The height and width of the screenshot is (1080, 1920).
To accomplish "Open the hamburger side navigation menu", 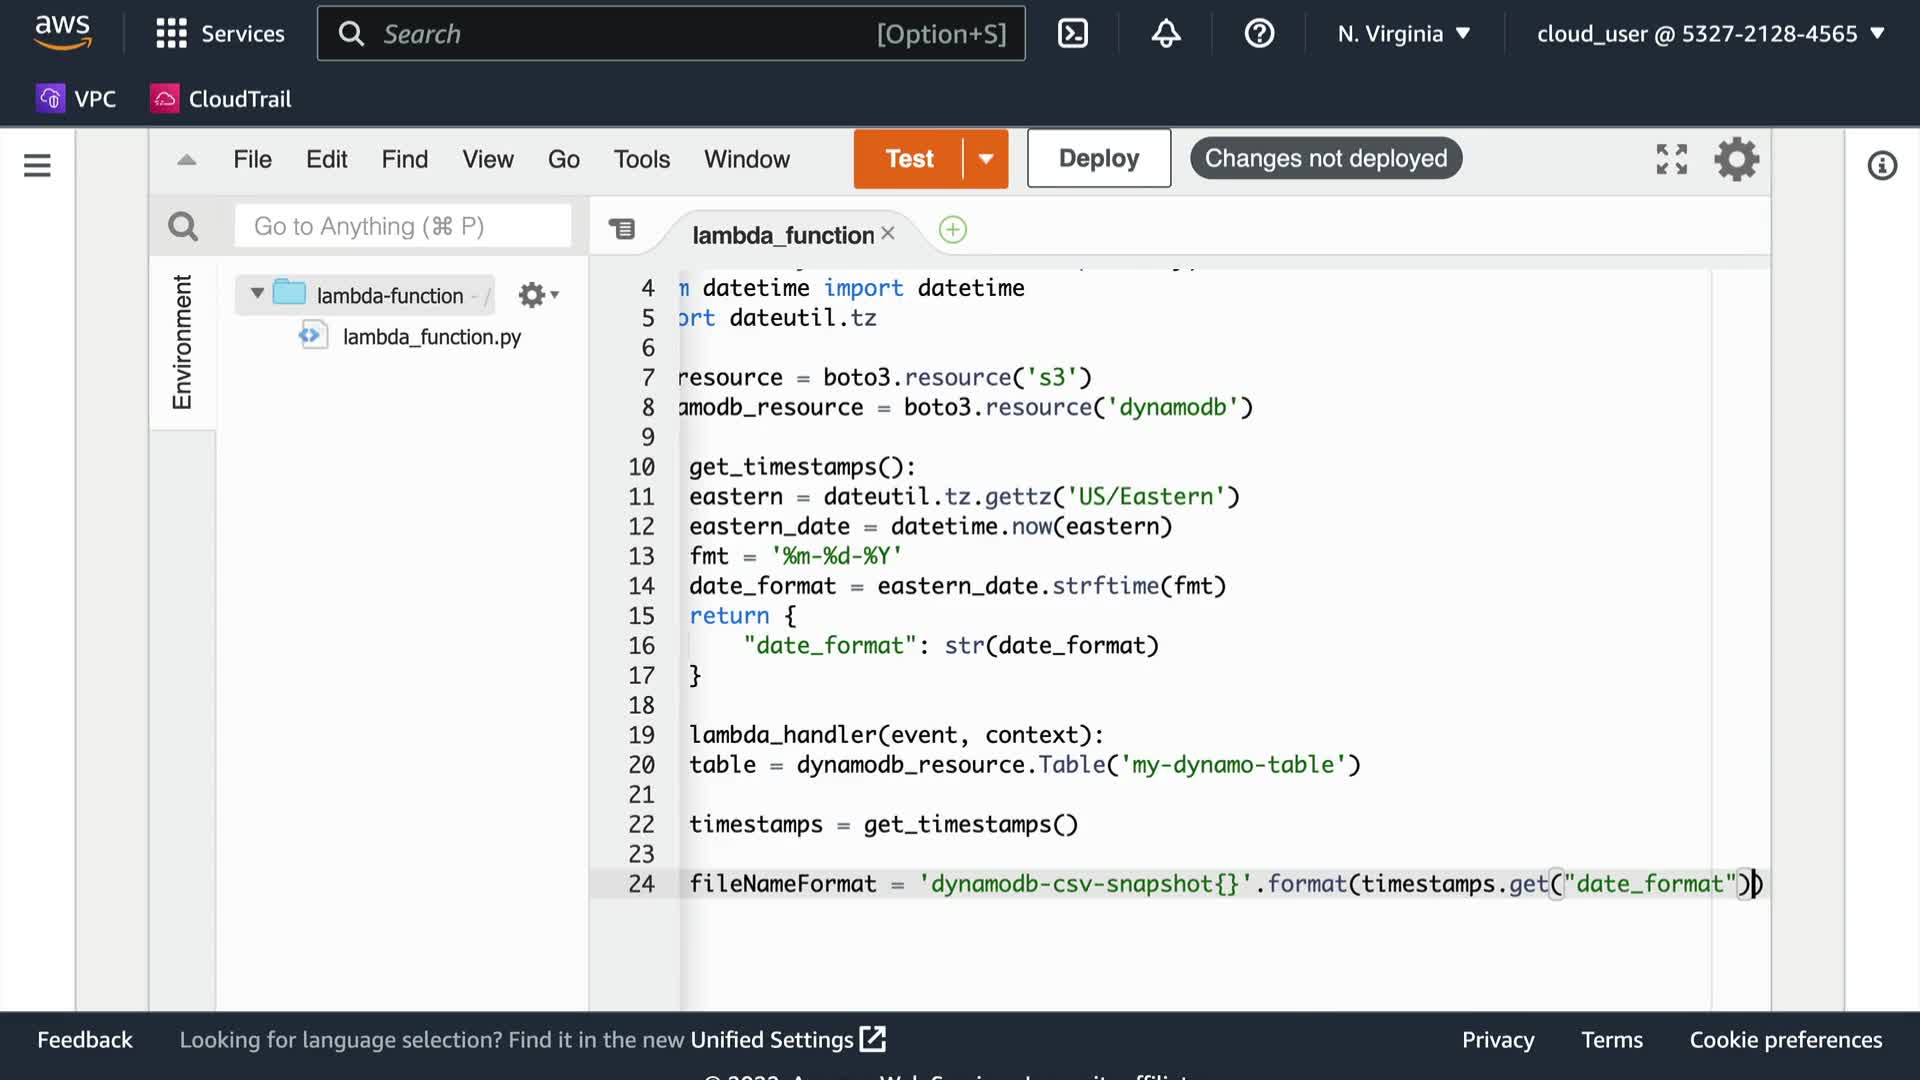I will click(37, 166).
